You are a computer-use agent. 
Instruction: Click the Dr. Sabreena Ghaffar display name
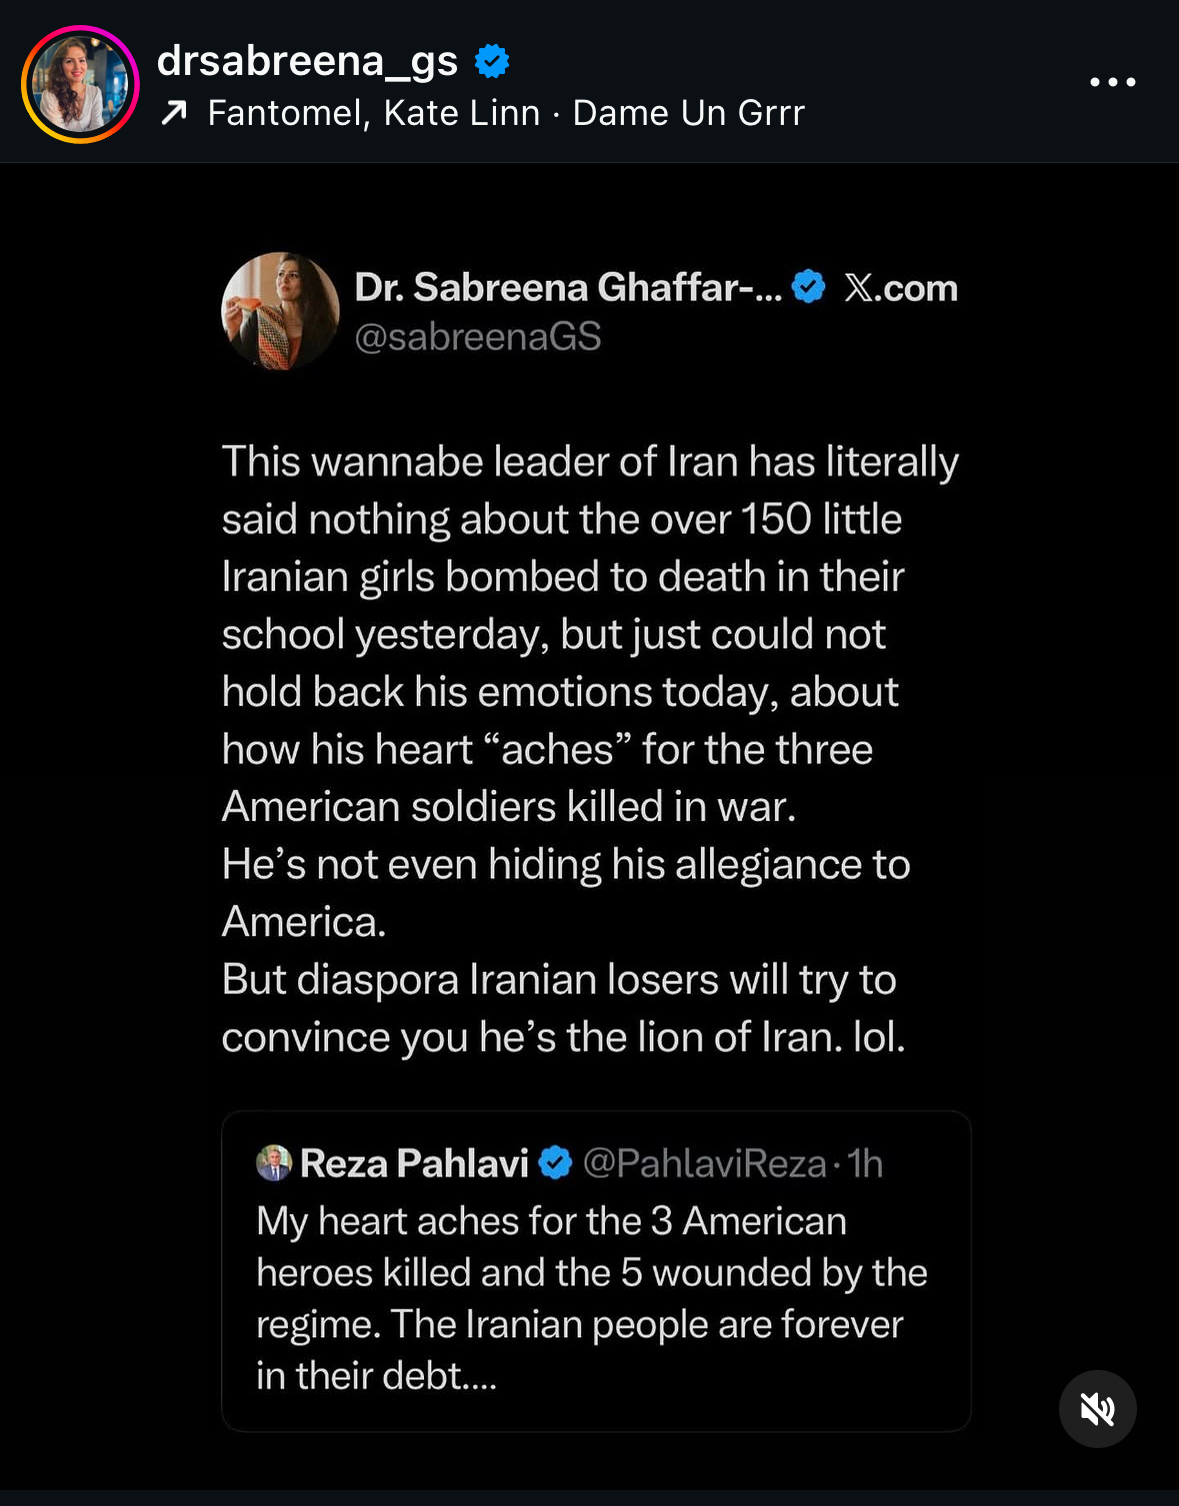coord(568,288)
